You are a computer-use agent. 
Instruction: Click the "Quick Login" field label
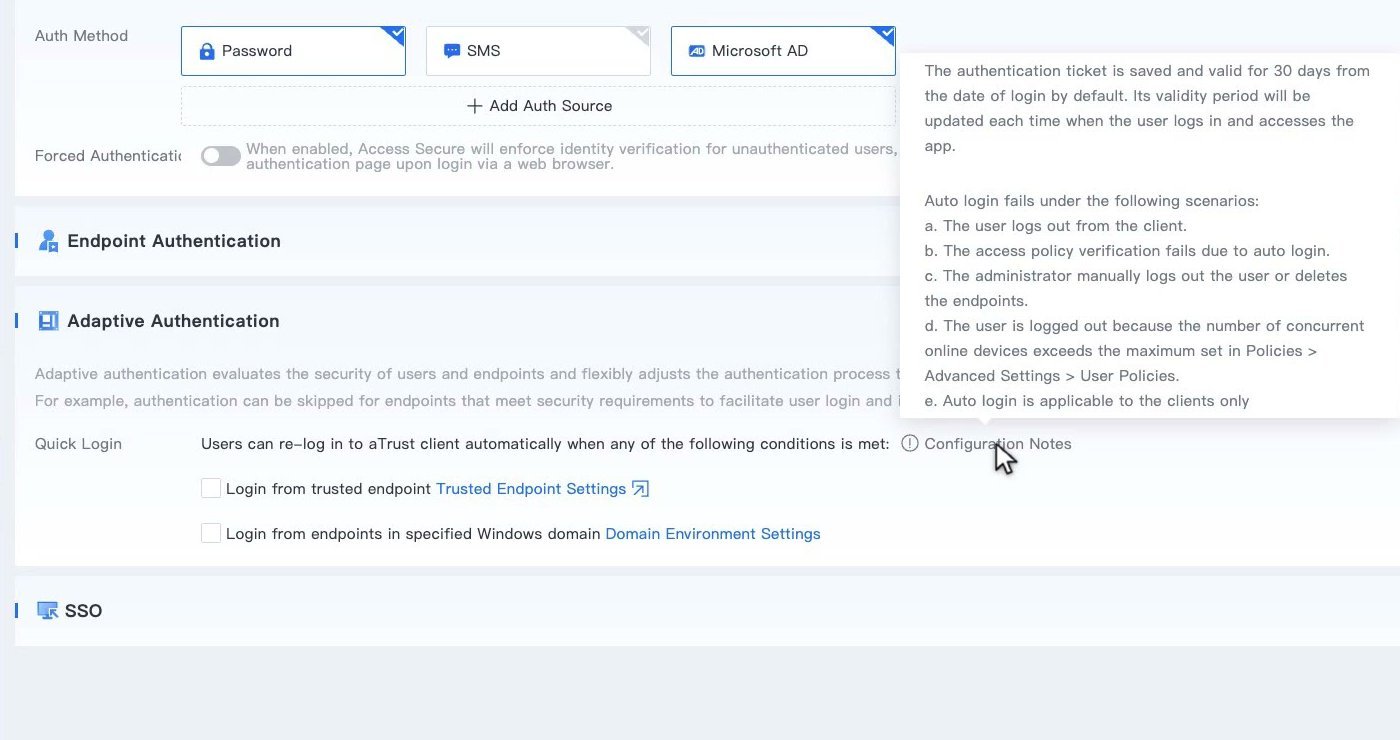click(x=78, y=444)
